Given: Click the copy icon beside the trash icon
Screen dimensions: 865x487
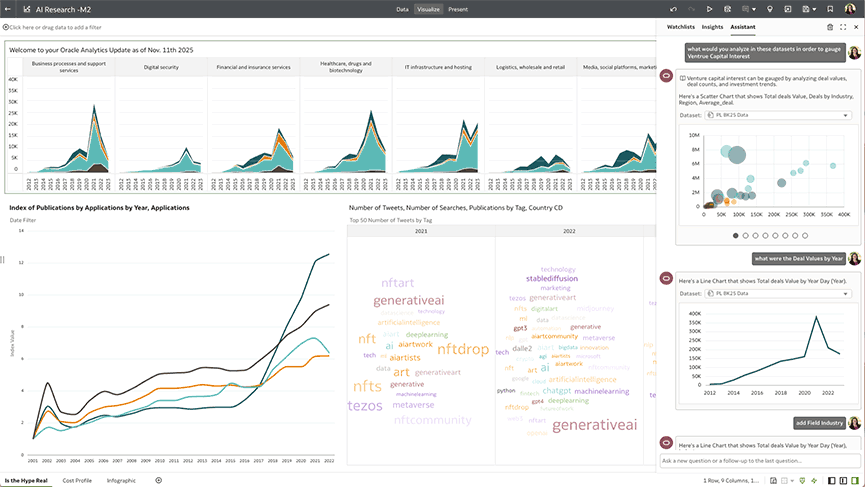Looking at the screenshot, I should [x=843, y=27].
